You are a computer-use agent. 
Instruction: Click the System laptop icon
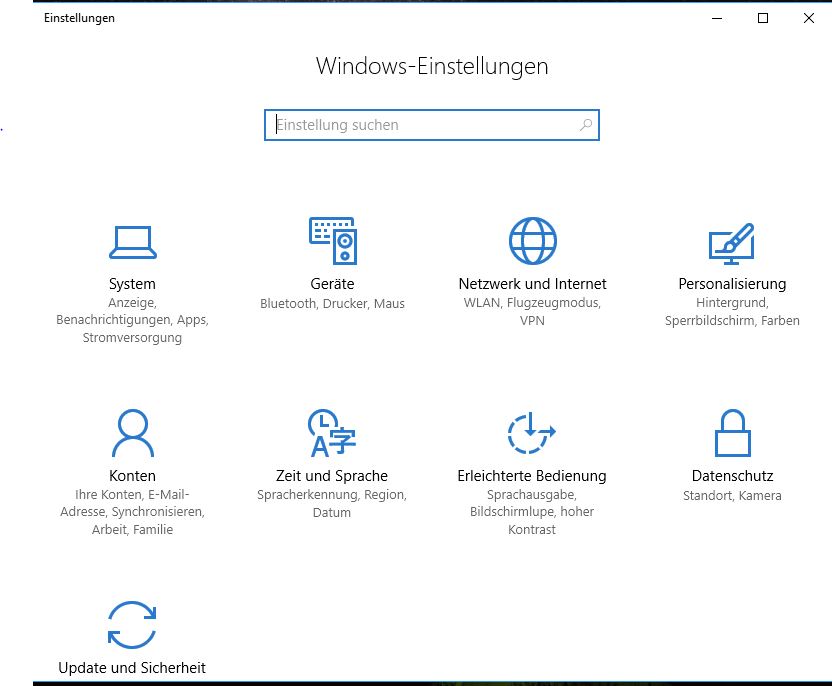tap(132, 241)
